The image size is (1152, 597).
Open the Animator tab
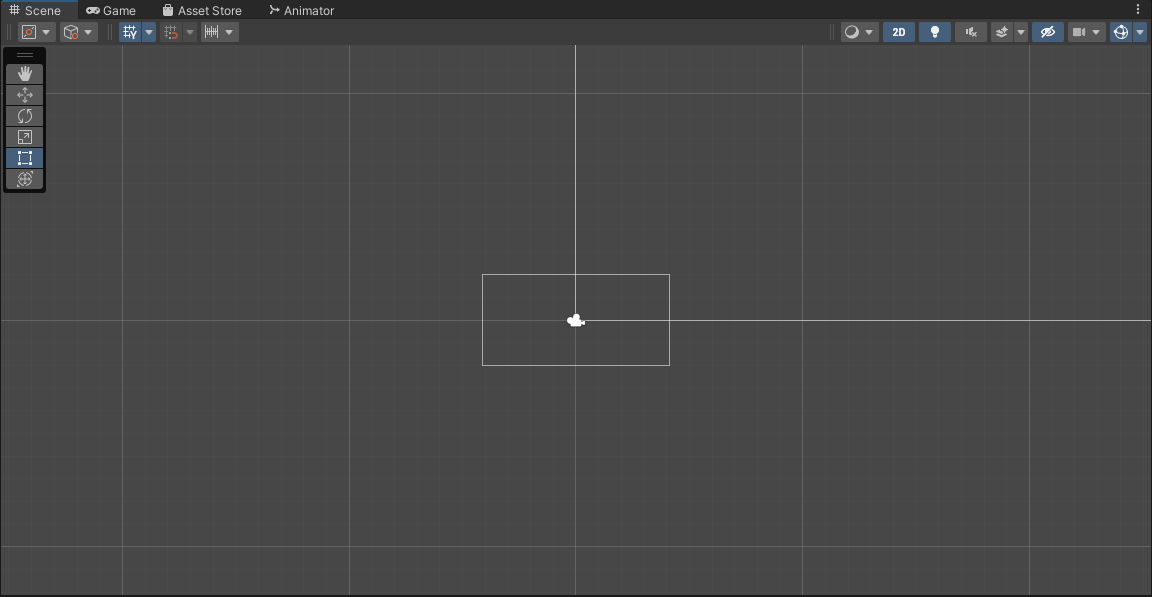(302, 10)
